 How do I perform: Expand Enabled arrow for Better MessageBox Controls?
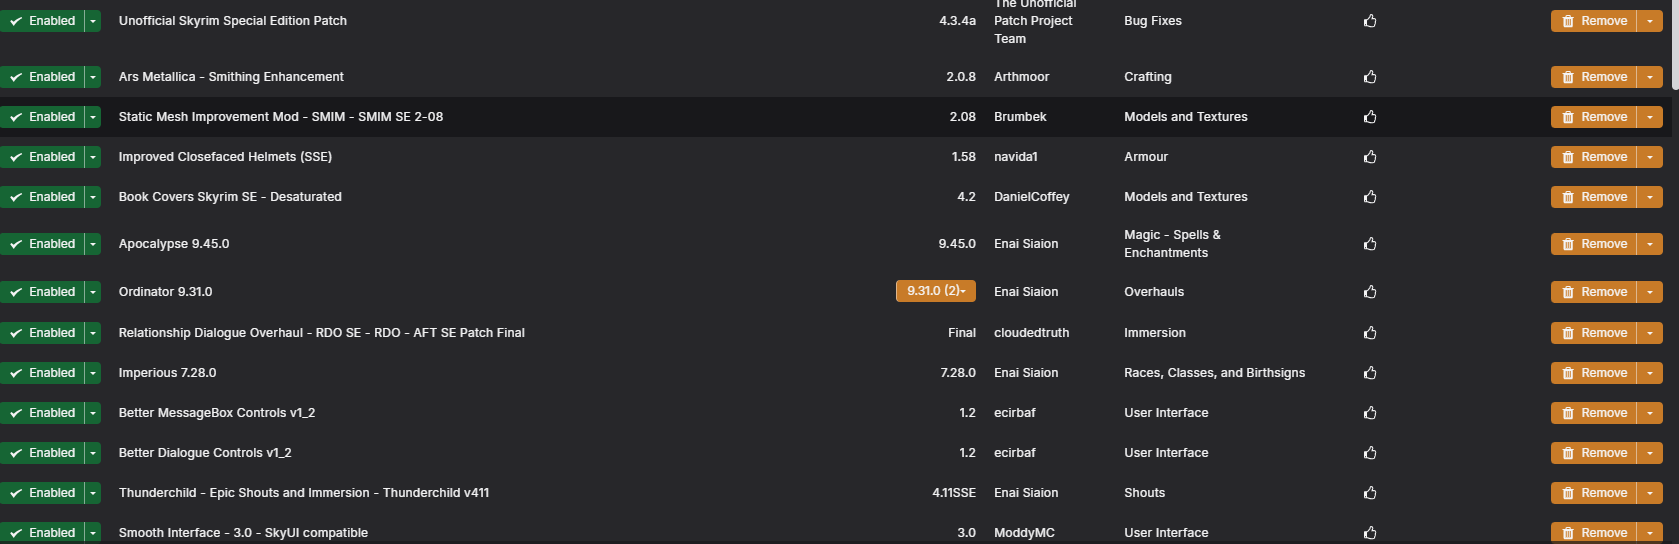pyautogui.click(x=93, y=413)
